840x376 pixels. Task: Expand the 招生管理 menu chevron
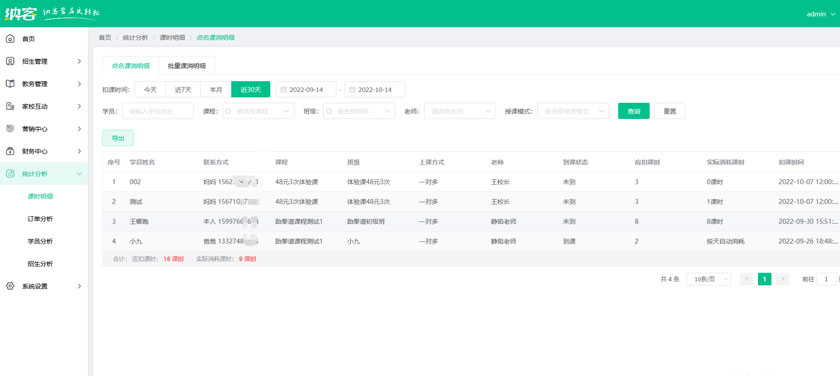tap(79, 62)
